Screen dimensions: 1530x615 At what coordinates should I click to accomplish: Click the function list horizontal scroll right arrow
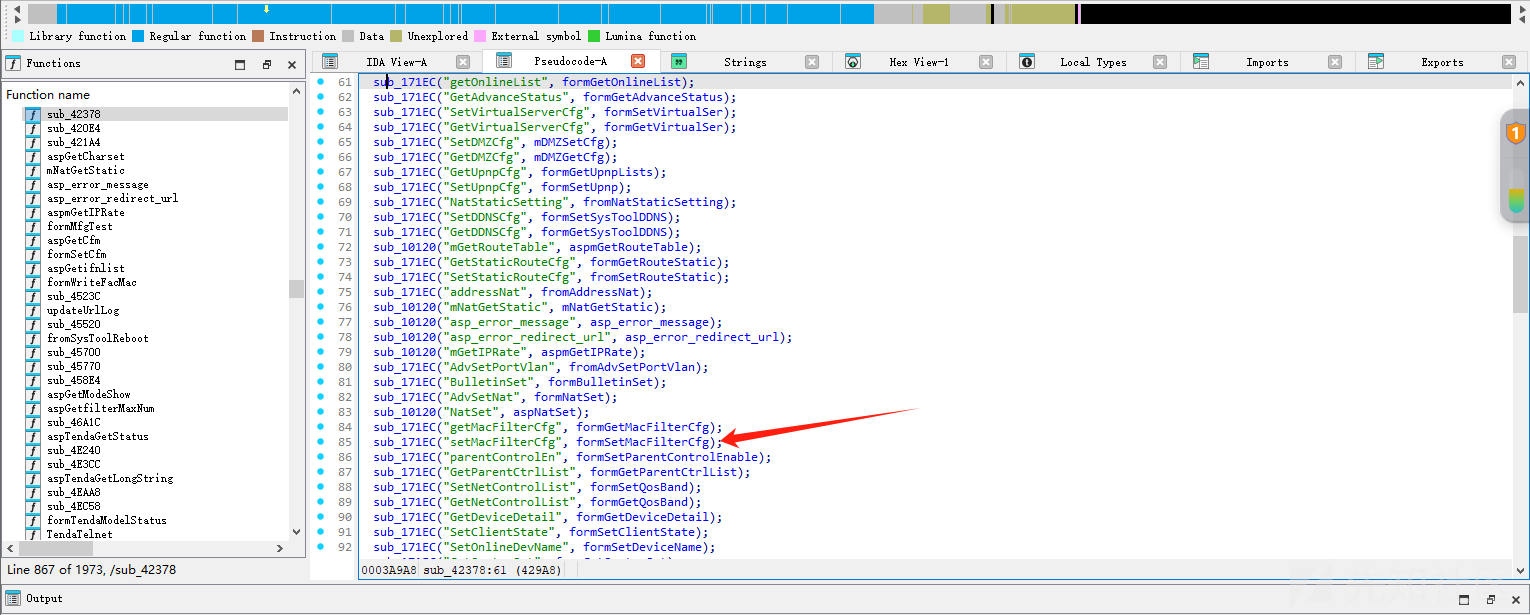click(280, 549)
